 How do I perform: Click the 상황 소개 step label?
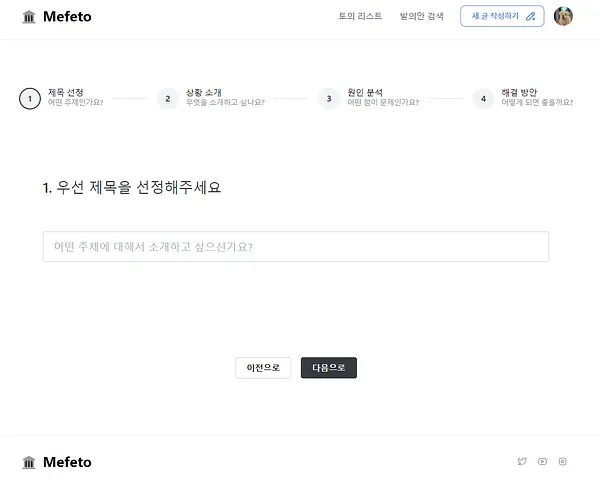[204, 93]
